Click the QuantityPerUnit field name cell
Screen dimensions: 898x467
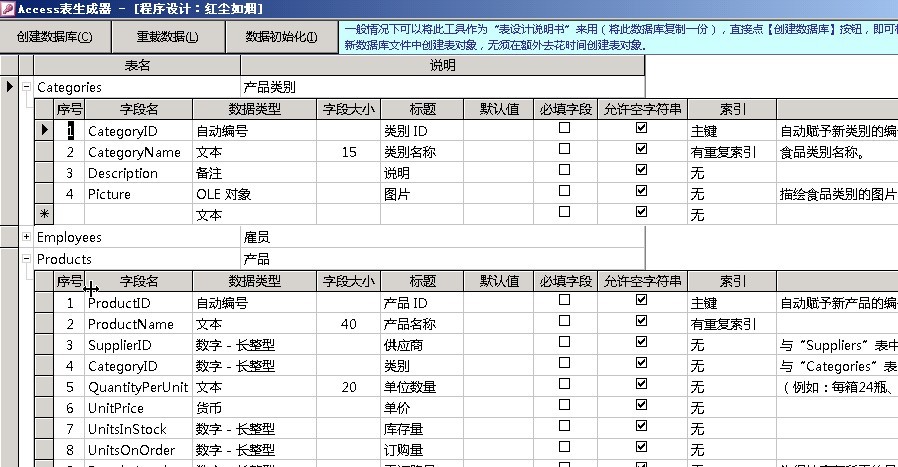(139, 387)
